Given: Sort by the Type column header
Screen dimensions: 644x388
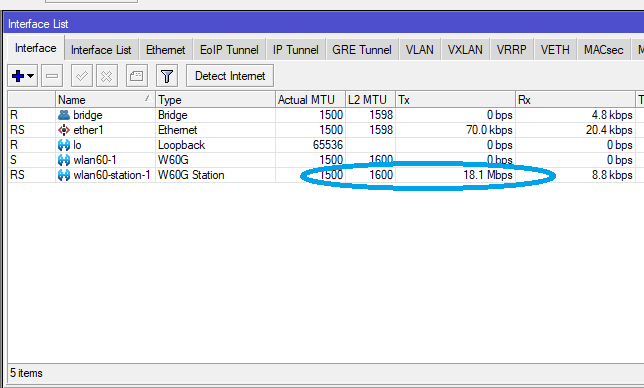Looking at the screenshot, I should 215,100.
